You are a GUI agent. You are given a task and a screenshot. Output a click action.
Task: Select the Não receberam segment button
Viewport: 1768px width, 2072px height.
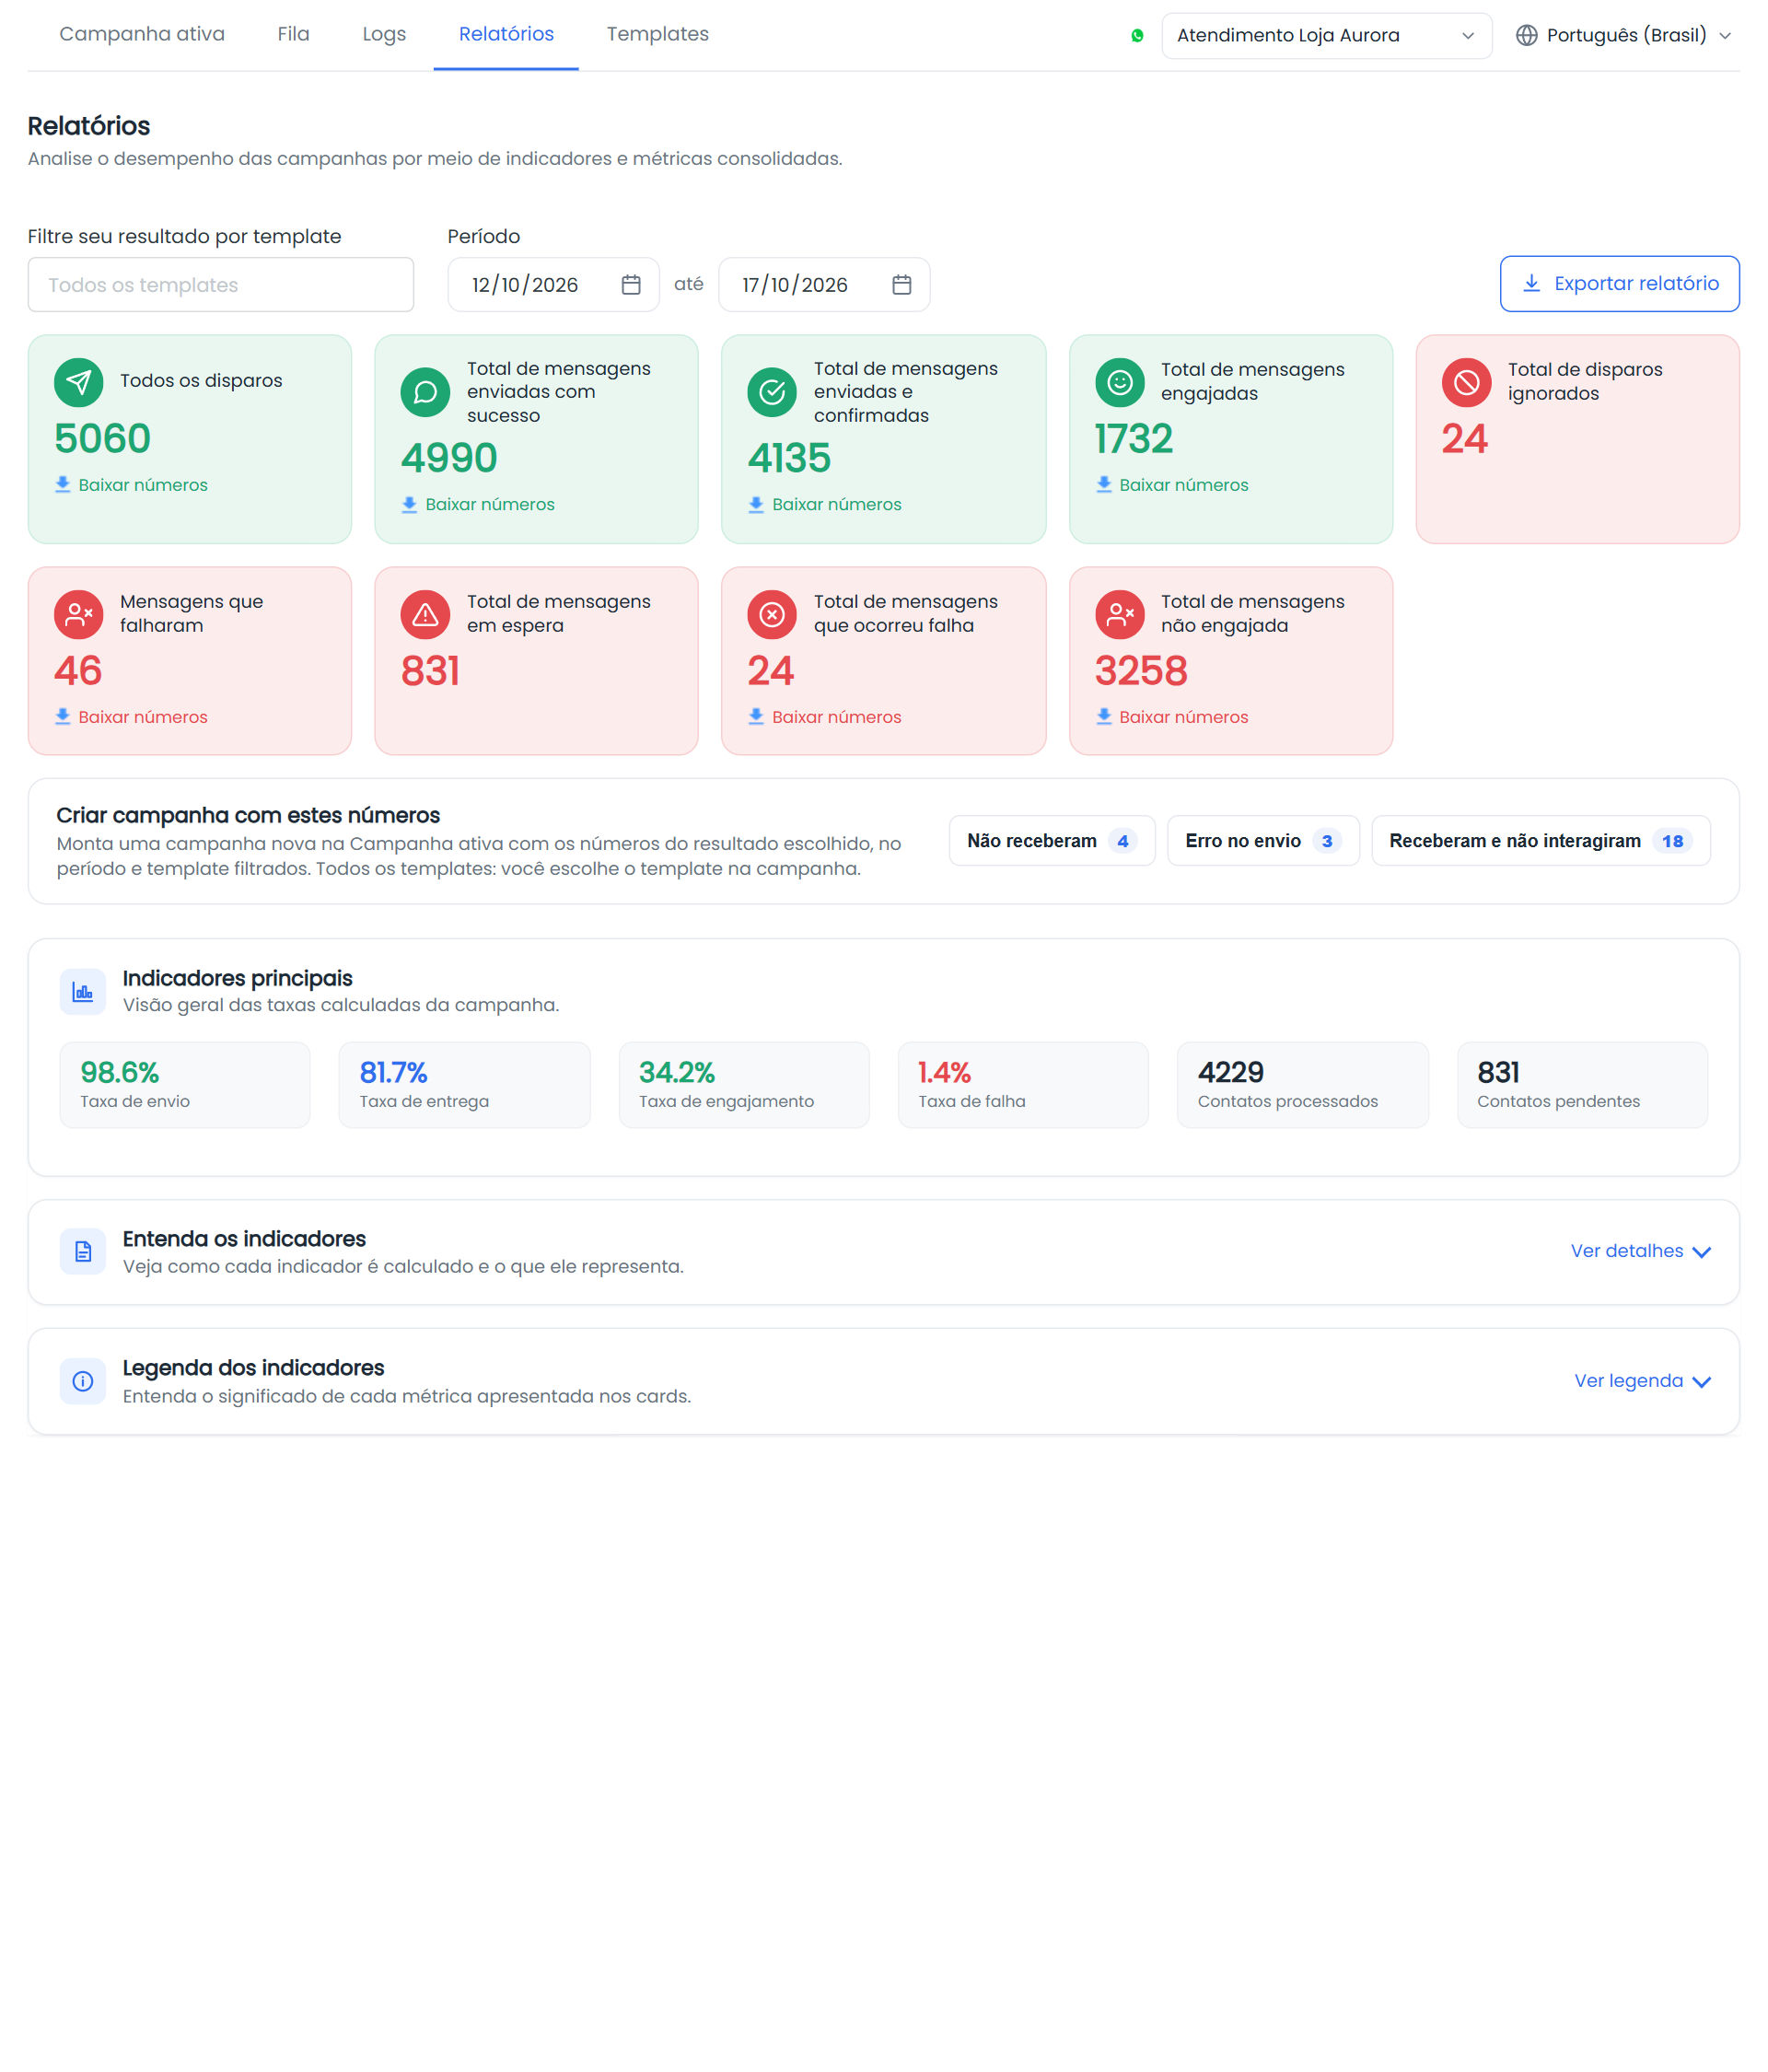pos(1051,841)
